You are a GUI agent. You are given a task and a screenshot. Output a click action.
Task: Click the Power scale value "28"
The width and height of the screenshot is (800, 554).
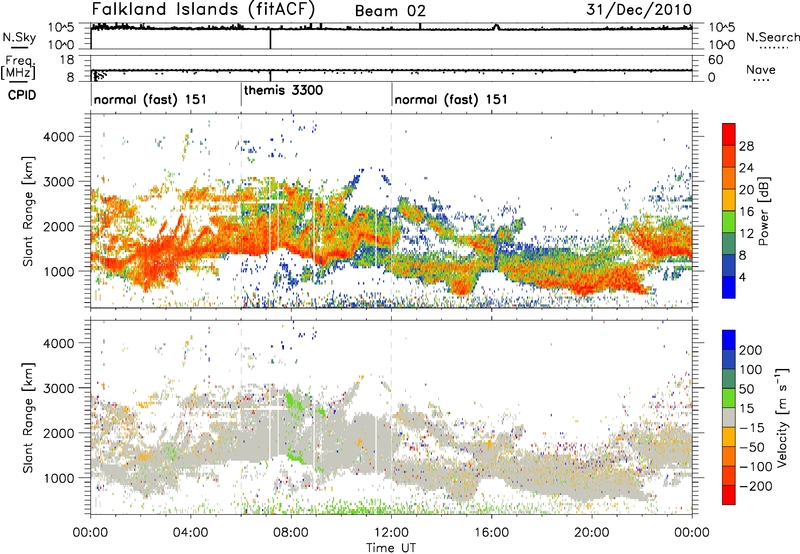coord(746,146)
